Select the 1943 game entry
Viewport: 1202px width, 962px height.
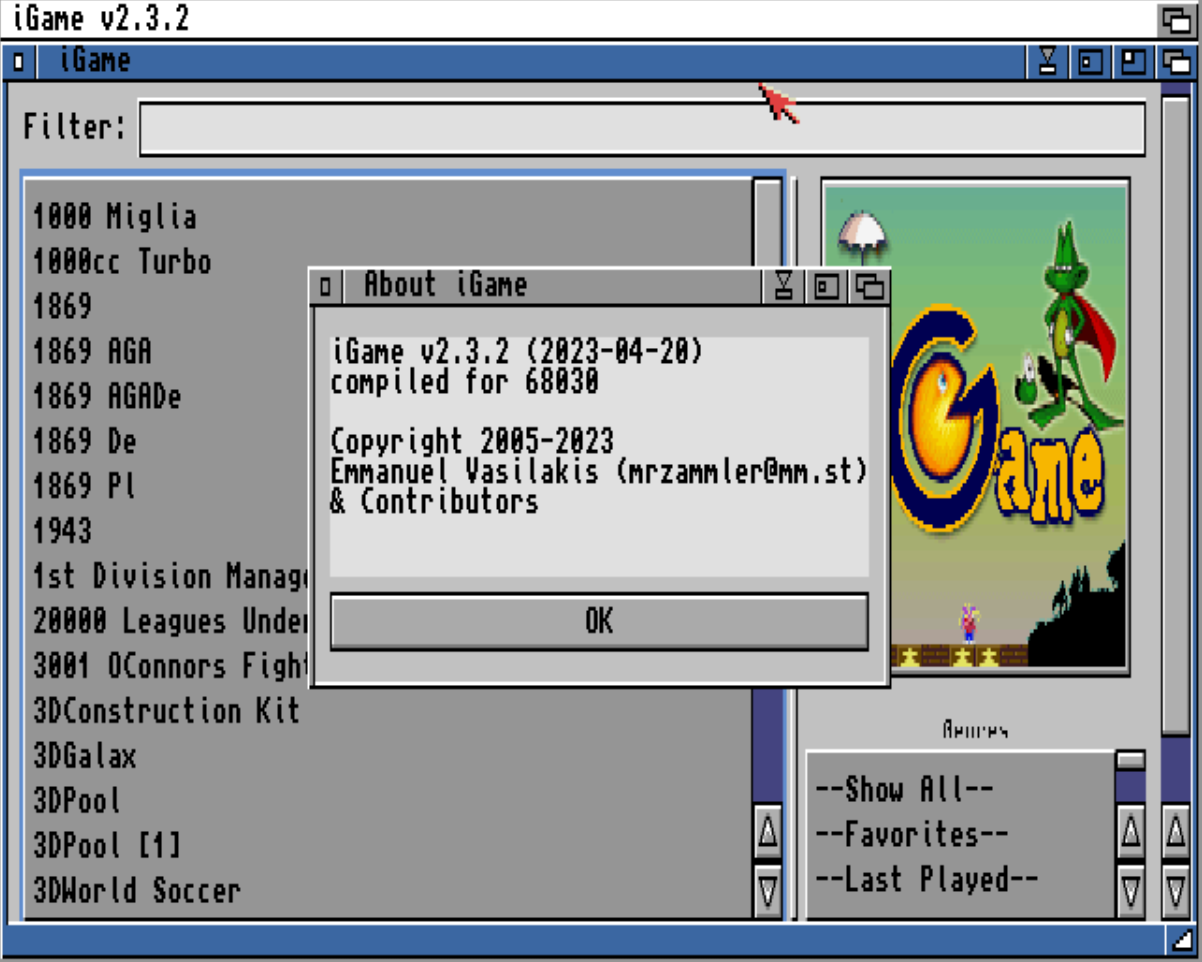click(62, 532)
